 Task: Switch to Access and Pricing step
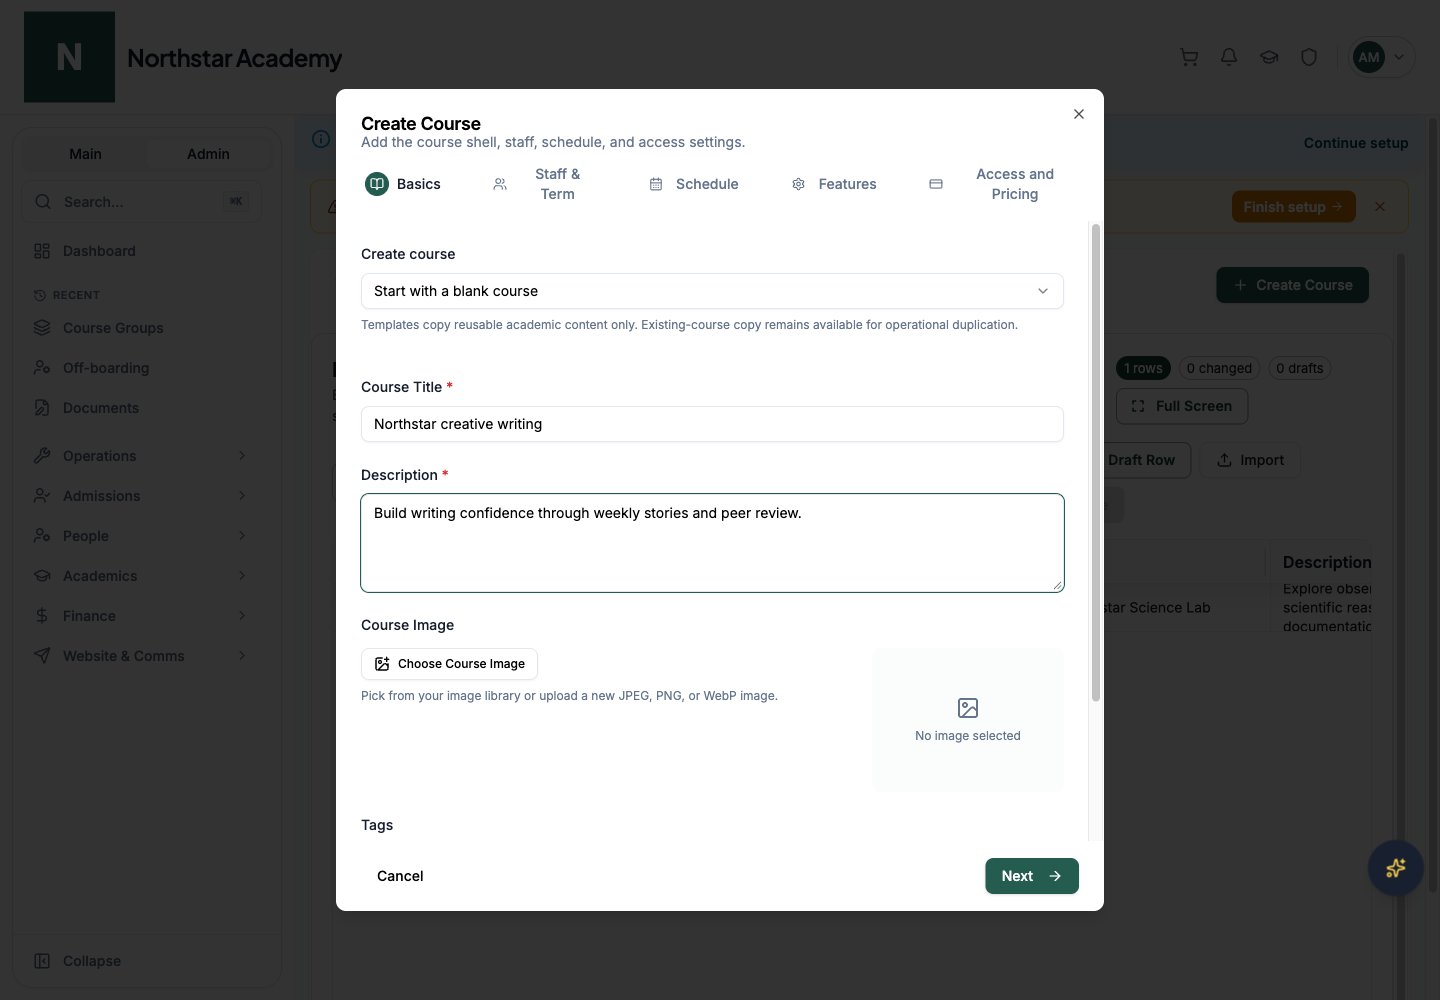pos(993,184)
